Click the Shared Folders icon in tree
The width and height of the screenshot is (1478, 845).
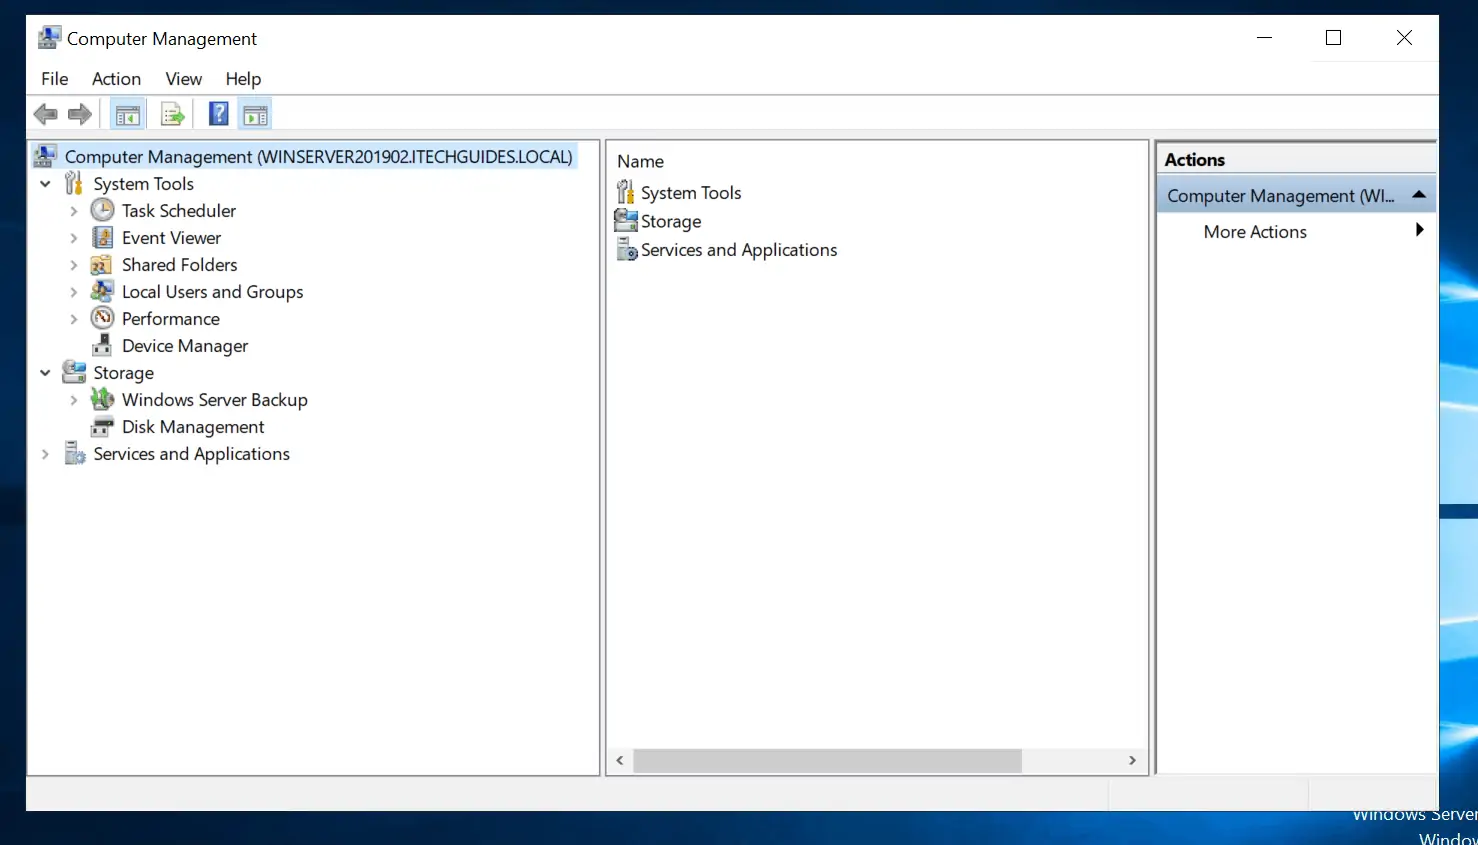point(101,265)
